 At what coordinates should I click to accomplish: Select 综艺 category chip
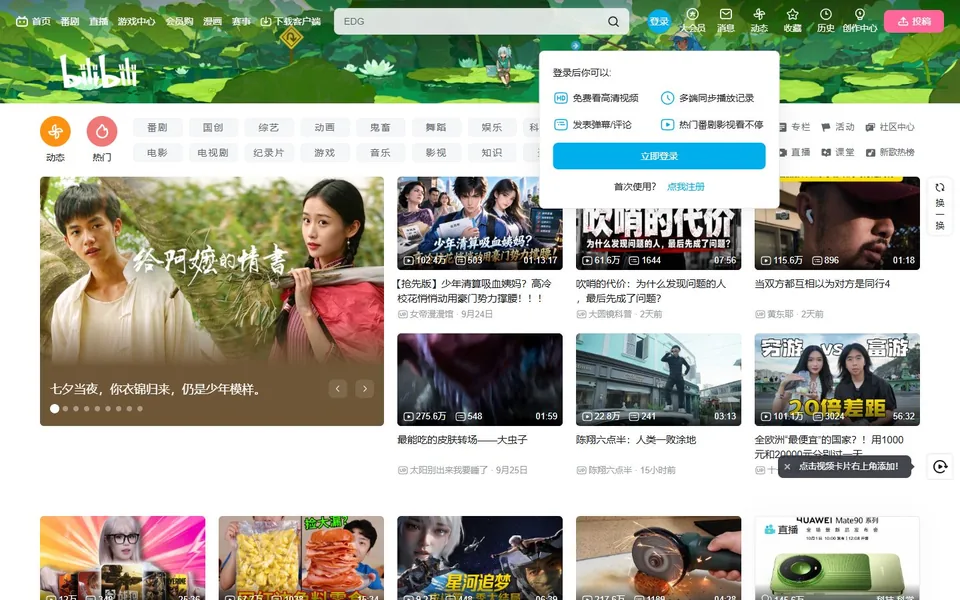tap(269, 127)
